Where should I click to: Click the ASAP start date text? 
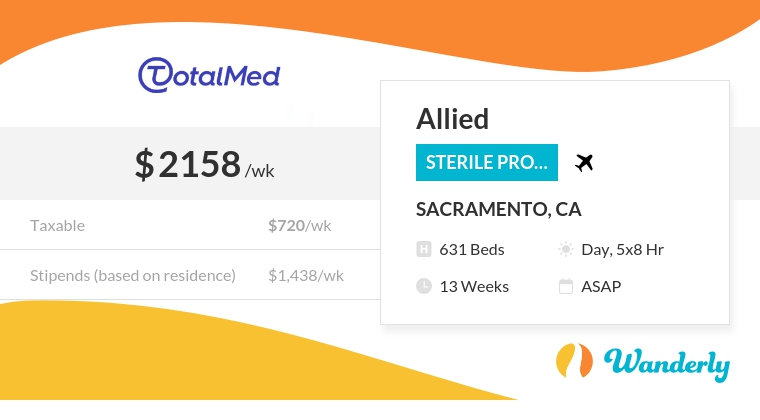[x=601, y=286]
